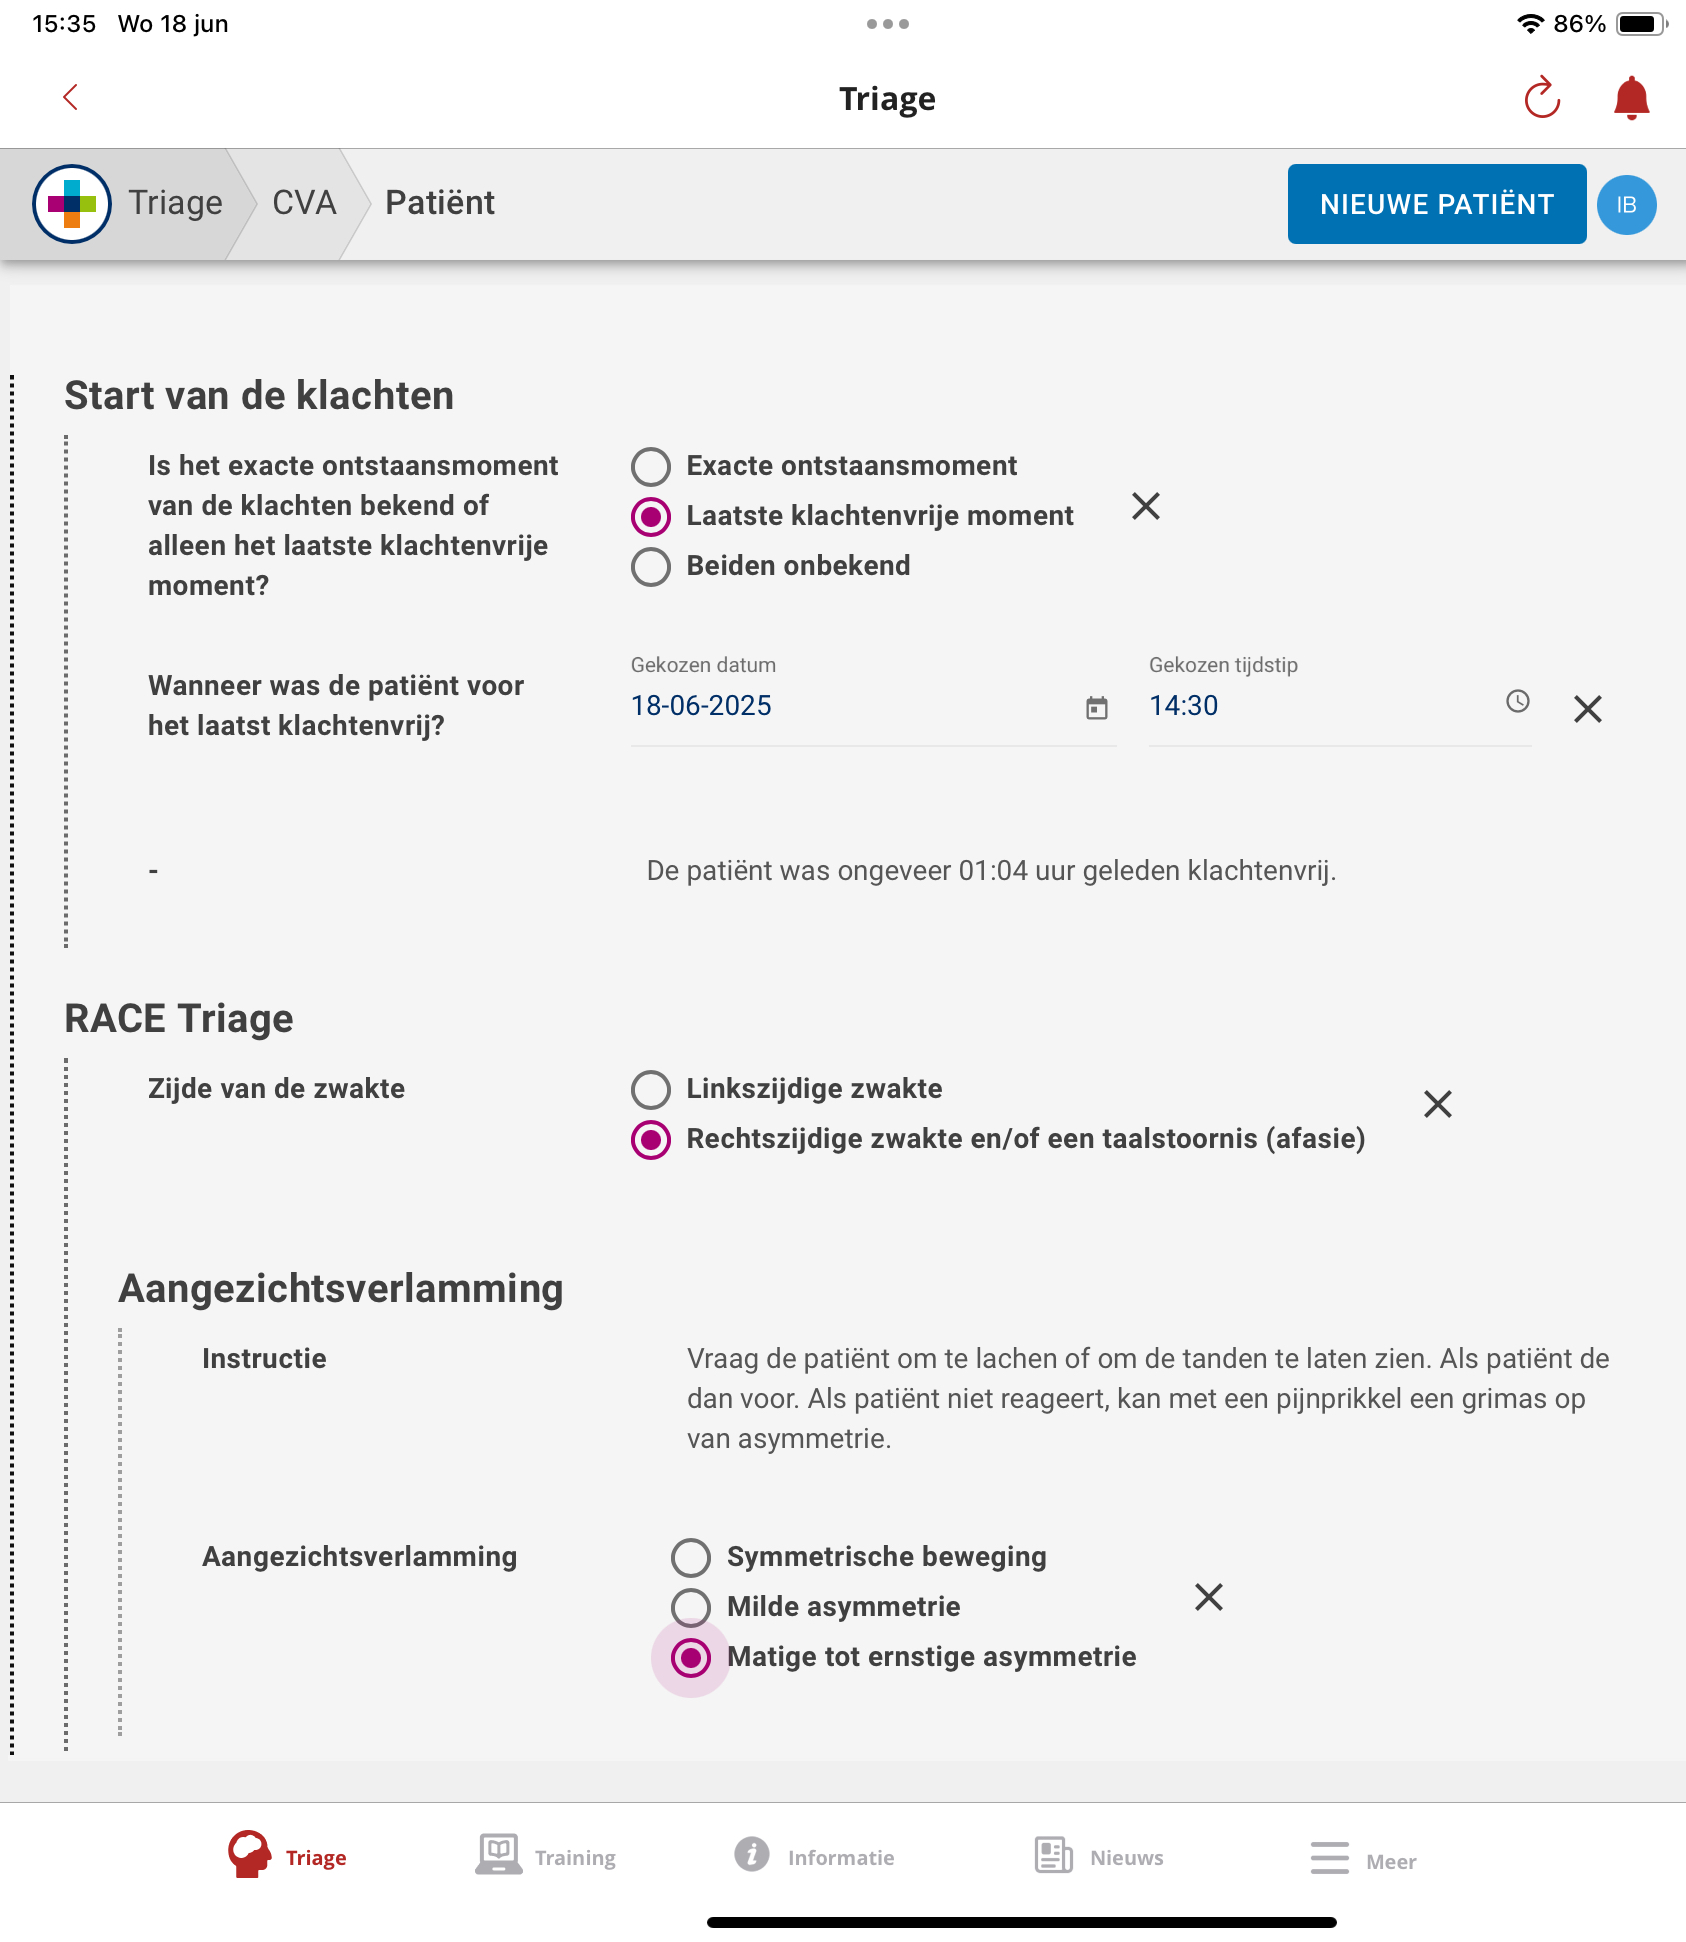This screenshot has height=1942, width=1686.
Task: Open the calendar icon for Gekozen datum
Action: coord(1097,708)
